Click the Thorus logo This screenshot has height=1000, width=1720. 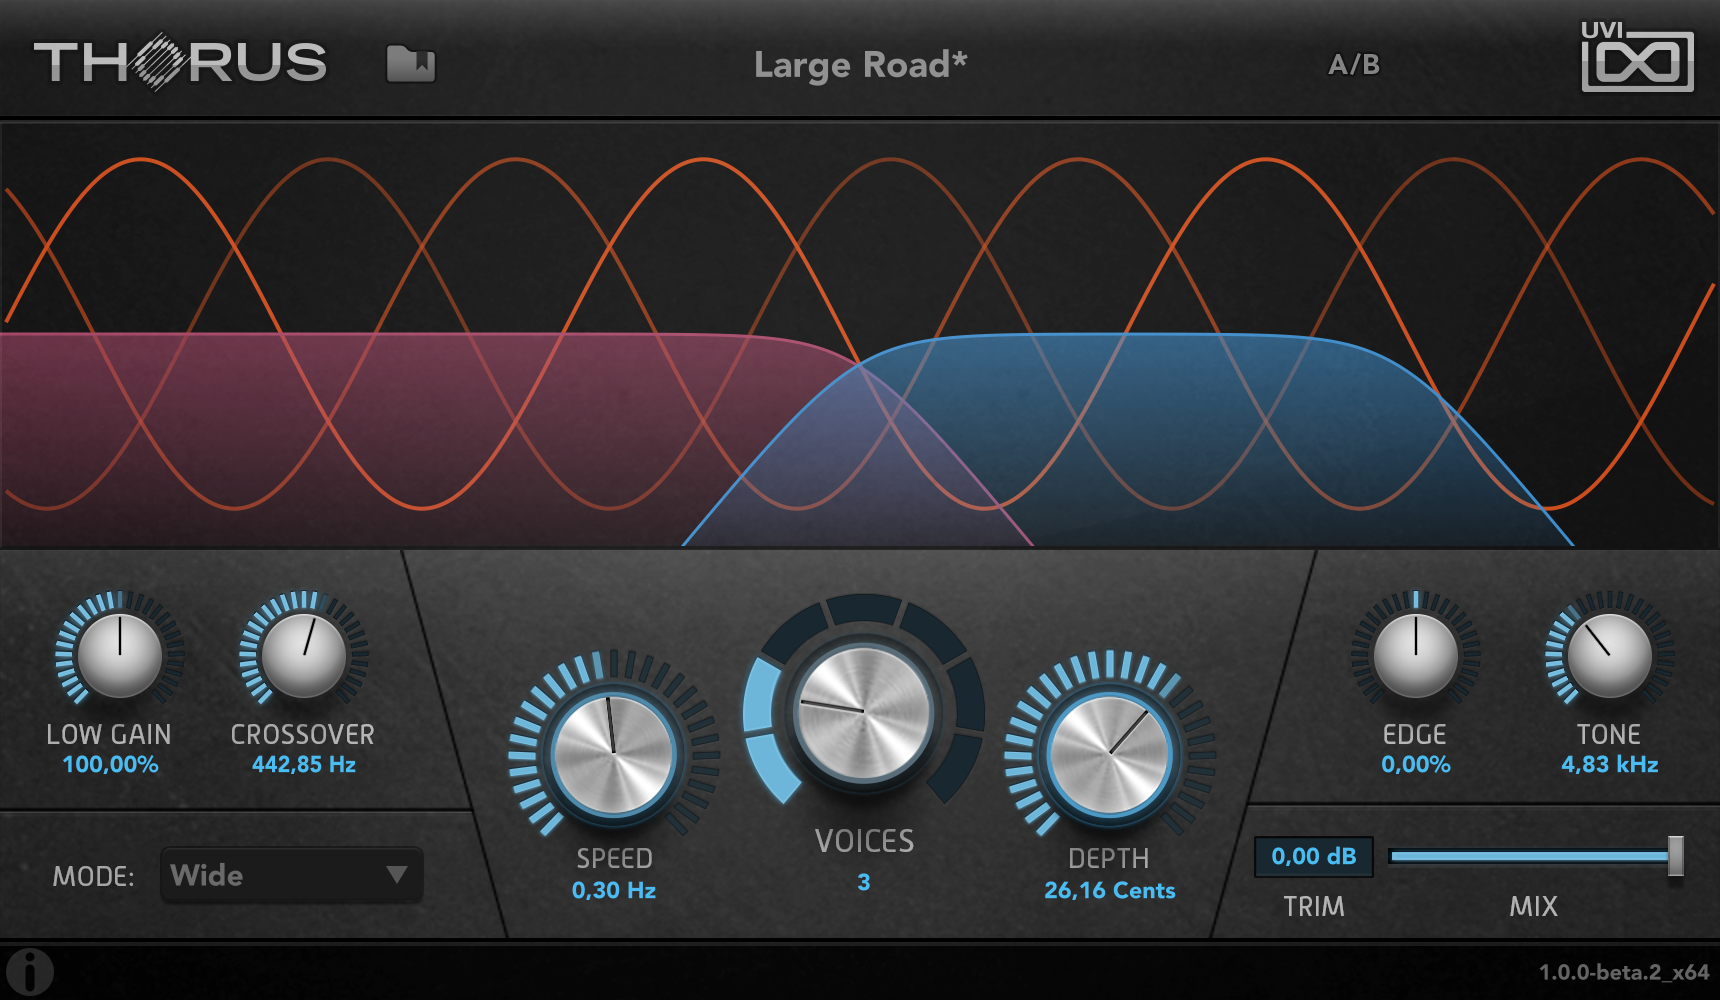(180, 62)
